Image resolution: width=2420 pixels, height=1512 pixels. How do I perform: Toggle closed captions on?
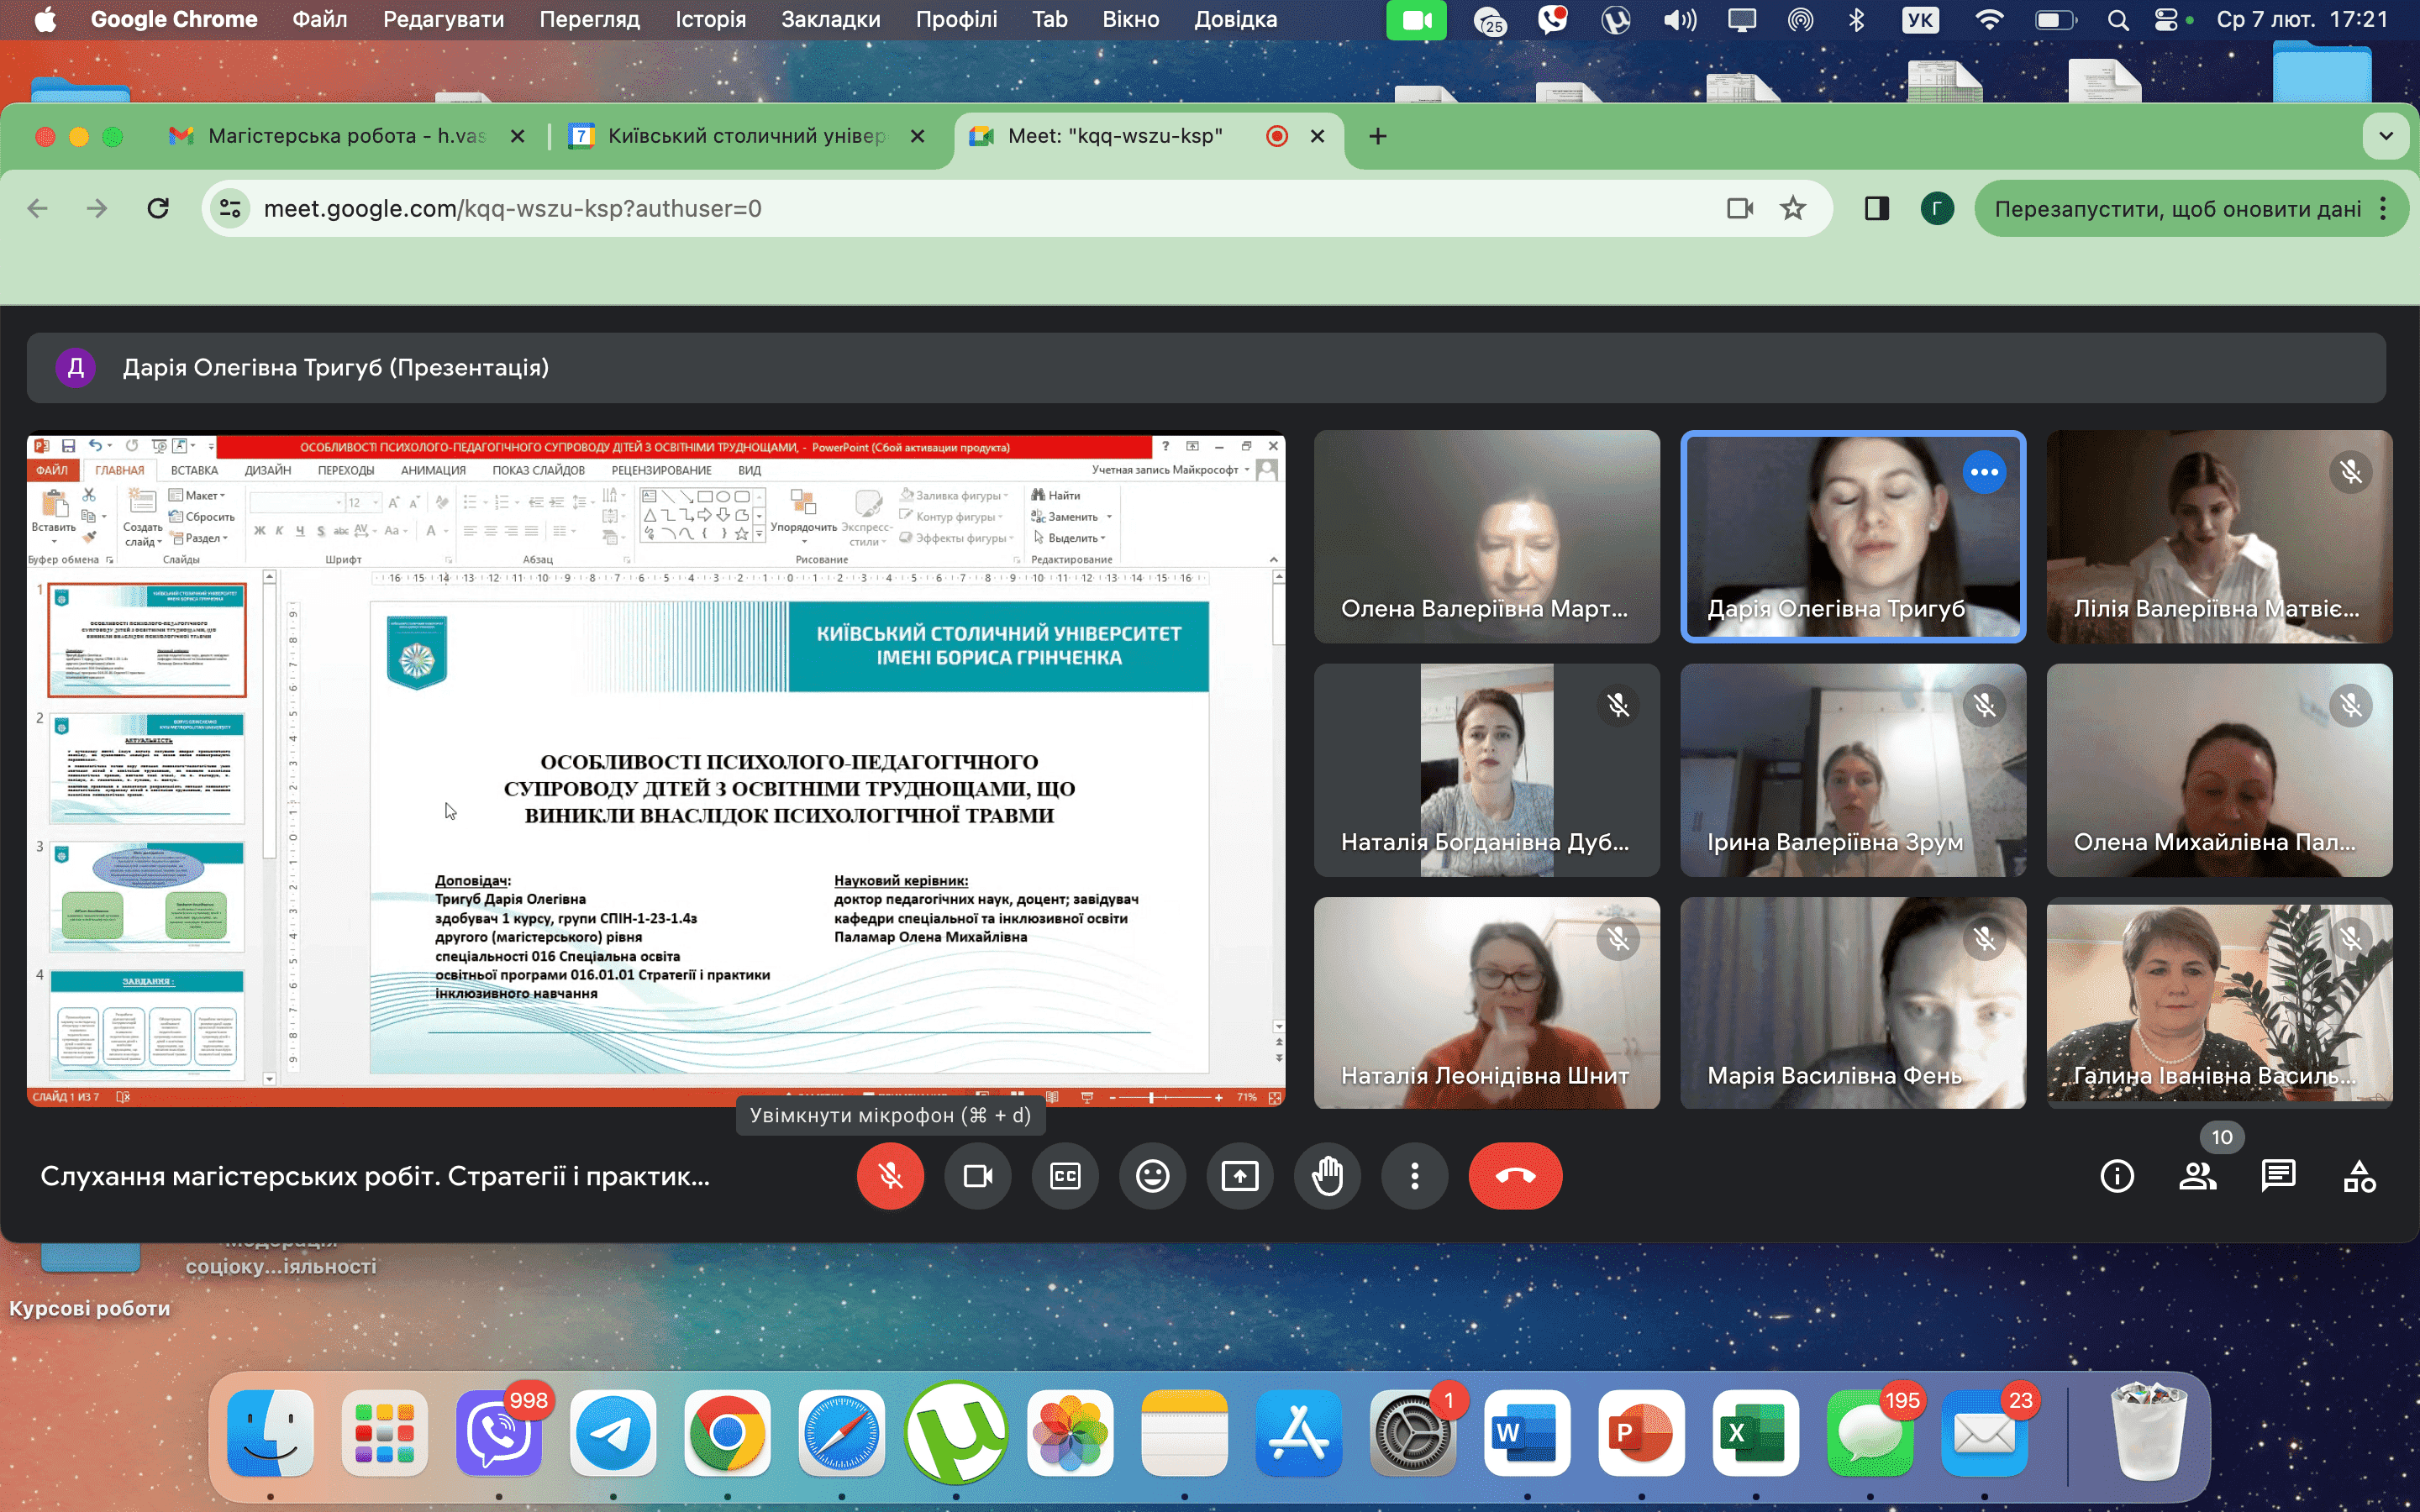point(1065,1176)
